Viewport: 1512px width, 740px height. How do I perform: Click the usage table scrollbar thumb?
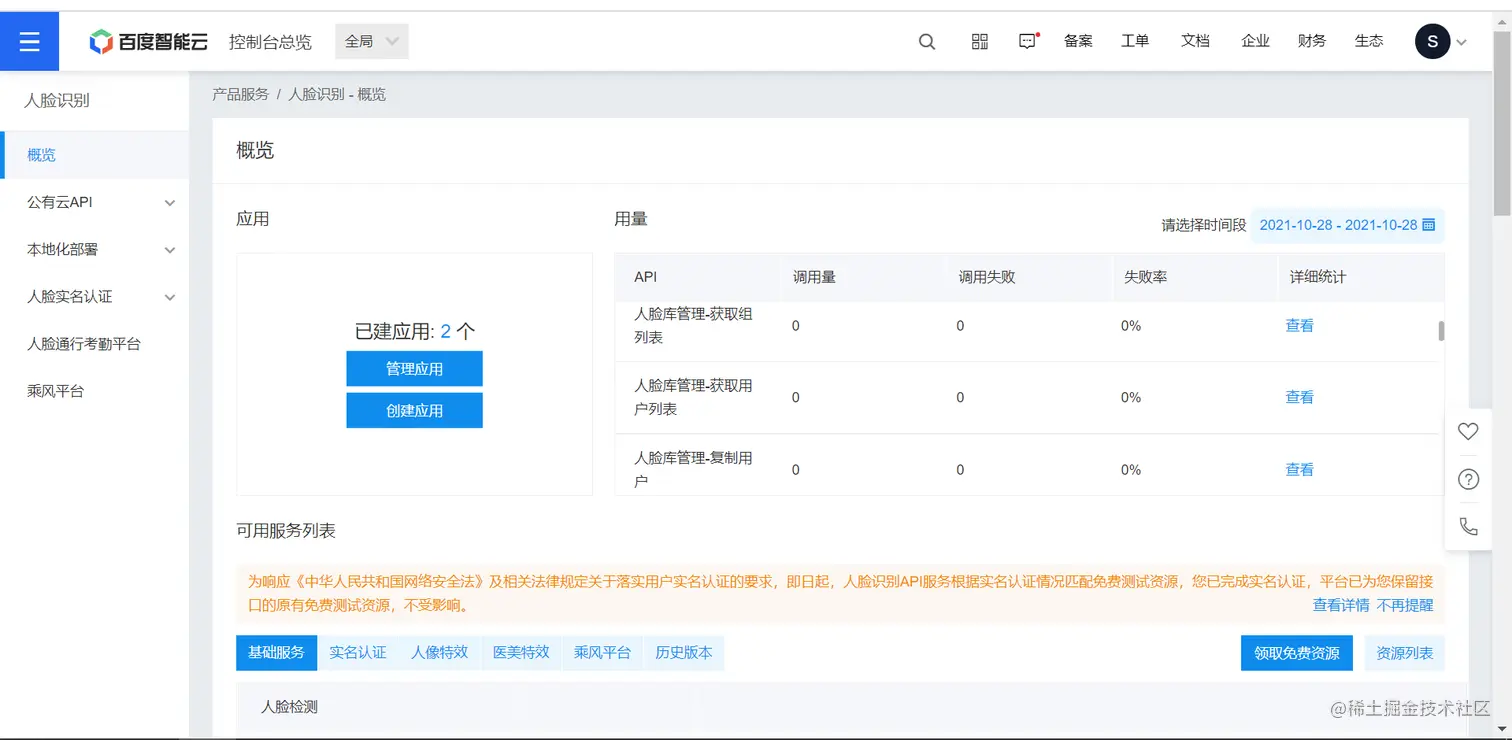coord(1441,331)
